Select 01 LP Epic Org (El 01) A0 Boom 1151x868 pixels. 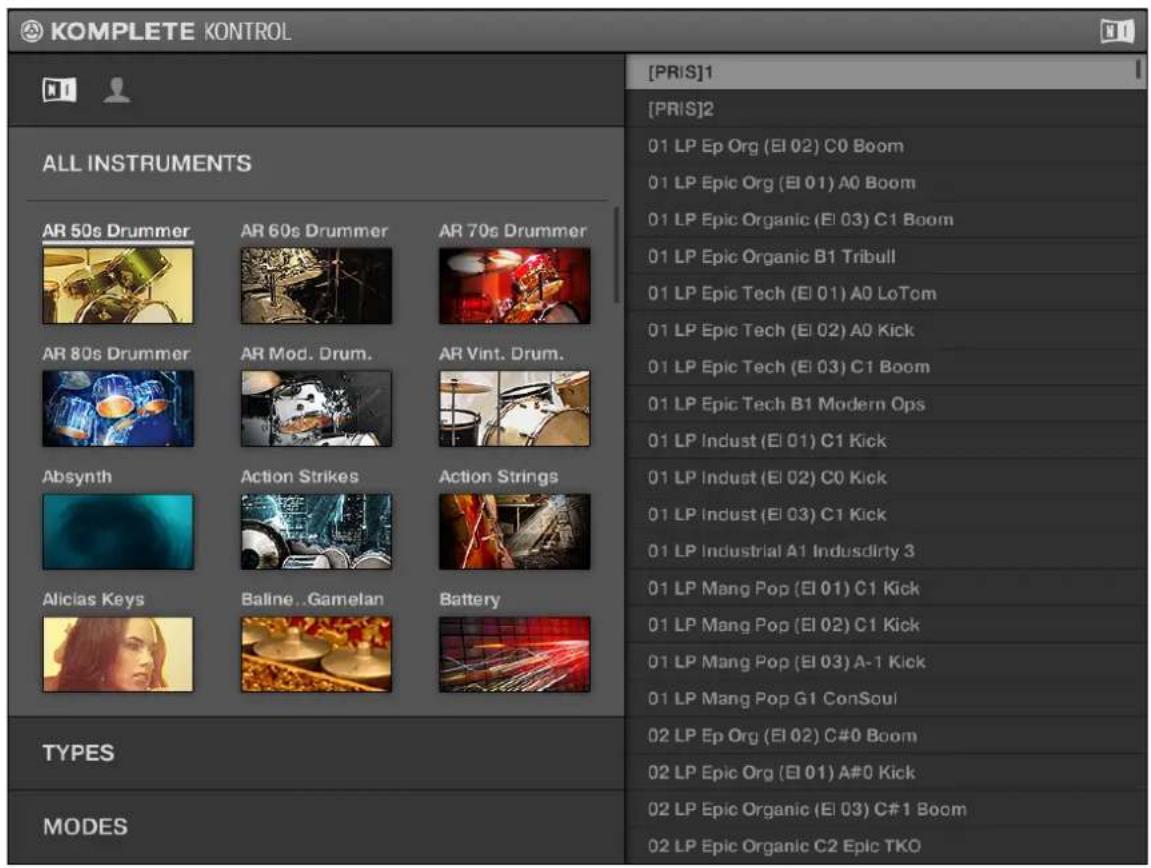[885, 182]
